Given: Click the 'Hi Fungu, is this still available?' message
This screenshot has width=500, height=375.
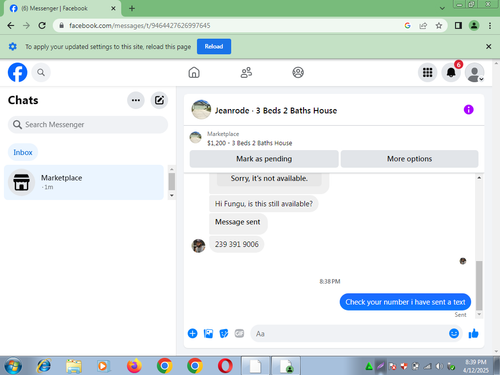Looking at the screenshot, I should [x=264, y=204].
